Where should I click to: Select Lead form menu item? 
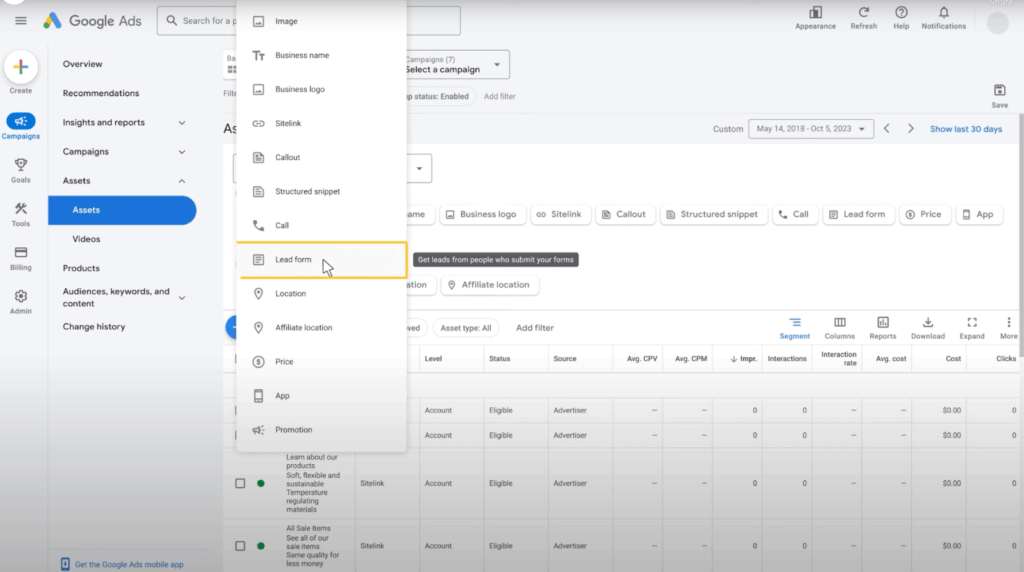point(321,260)
